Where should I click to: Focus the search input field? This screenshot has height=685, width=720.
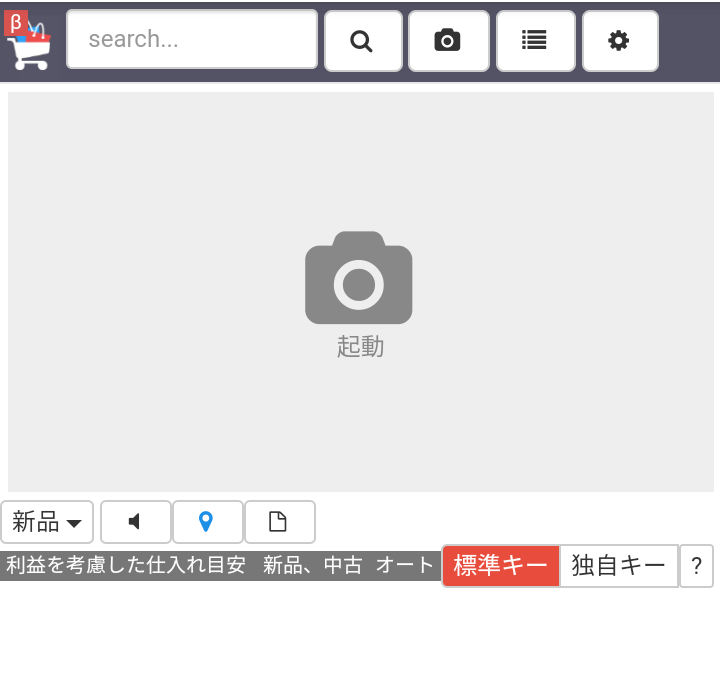[x=192, y=39]
